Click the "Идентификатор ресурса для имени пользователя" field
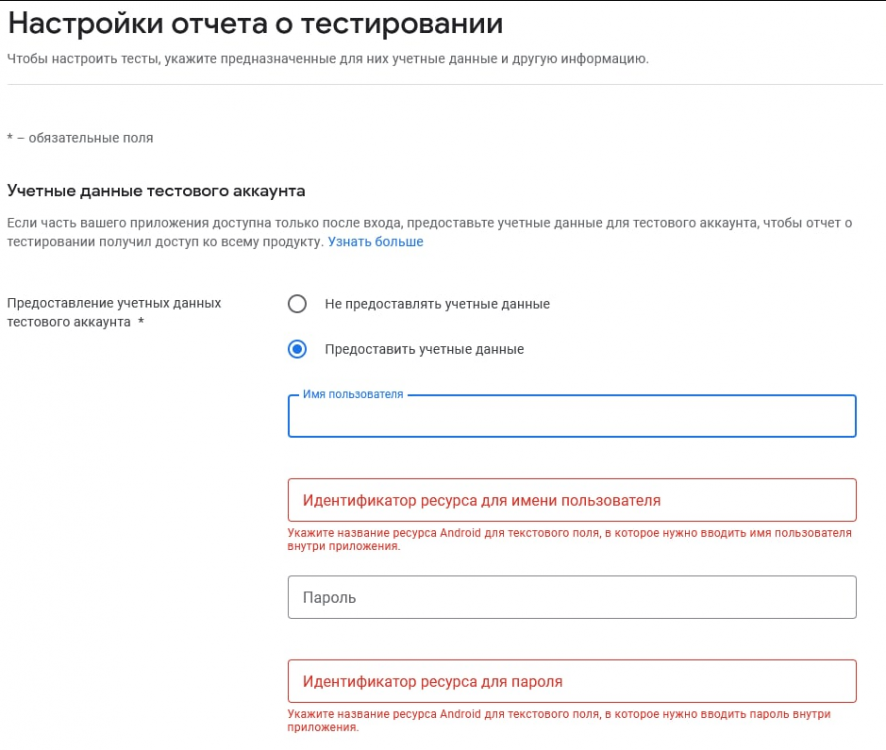Image resolution: width=886 pixels, height=750 pixels. pos(572,500)
